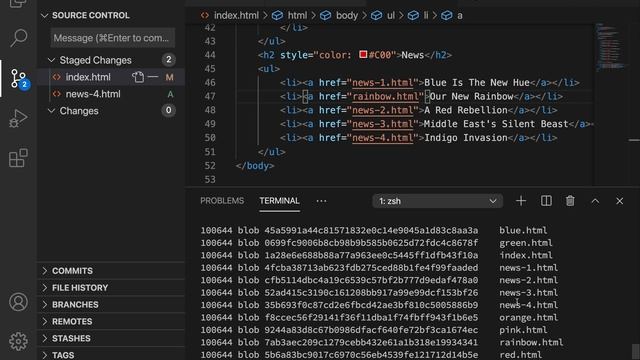Click the commit message input field
Screen dimensions: 640x360
pos(113,38)
